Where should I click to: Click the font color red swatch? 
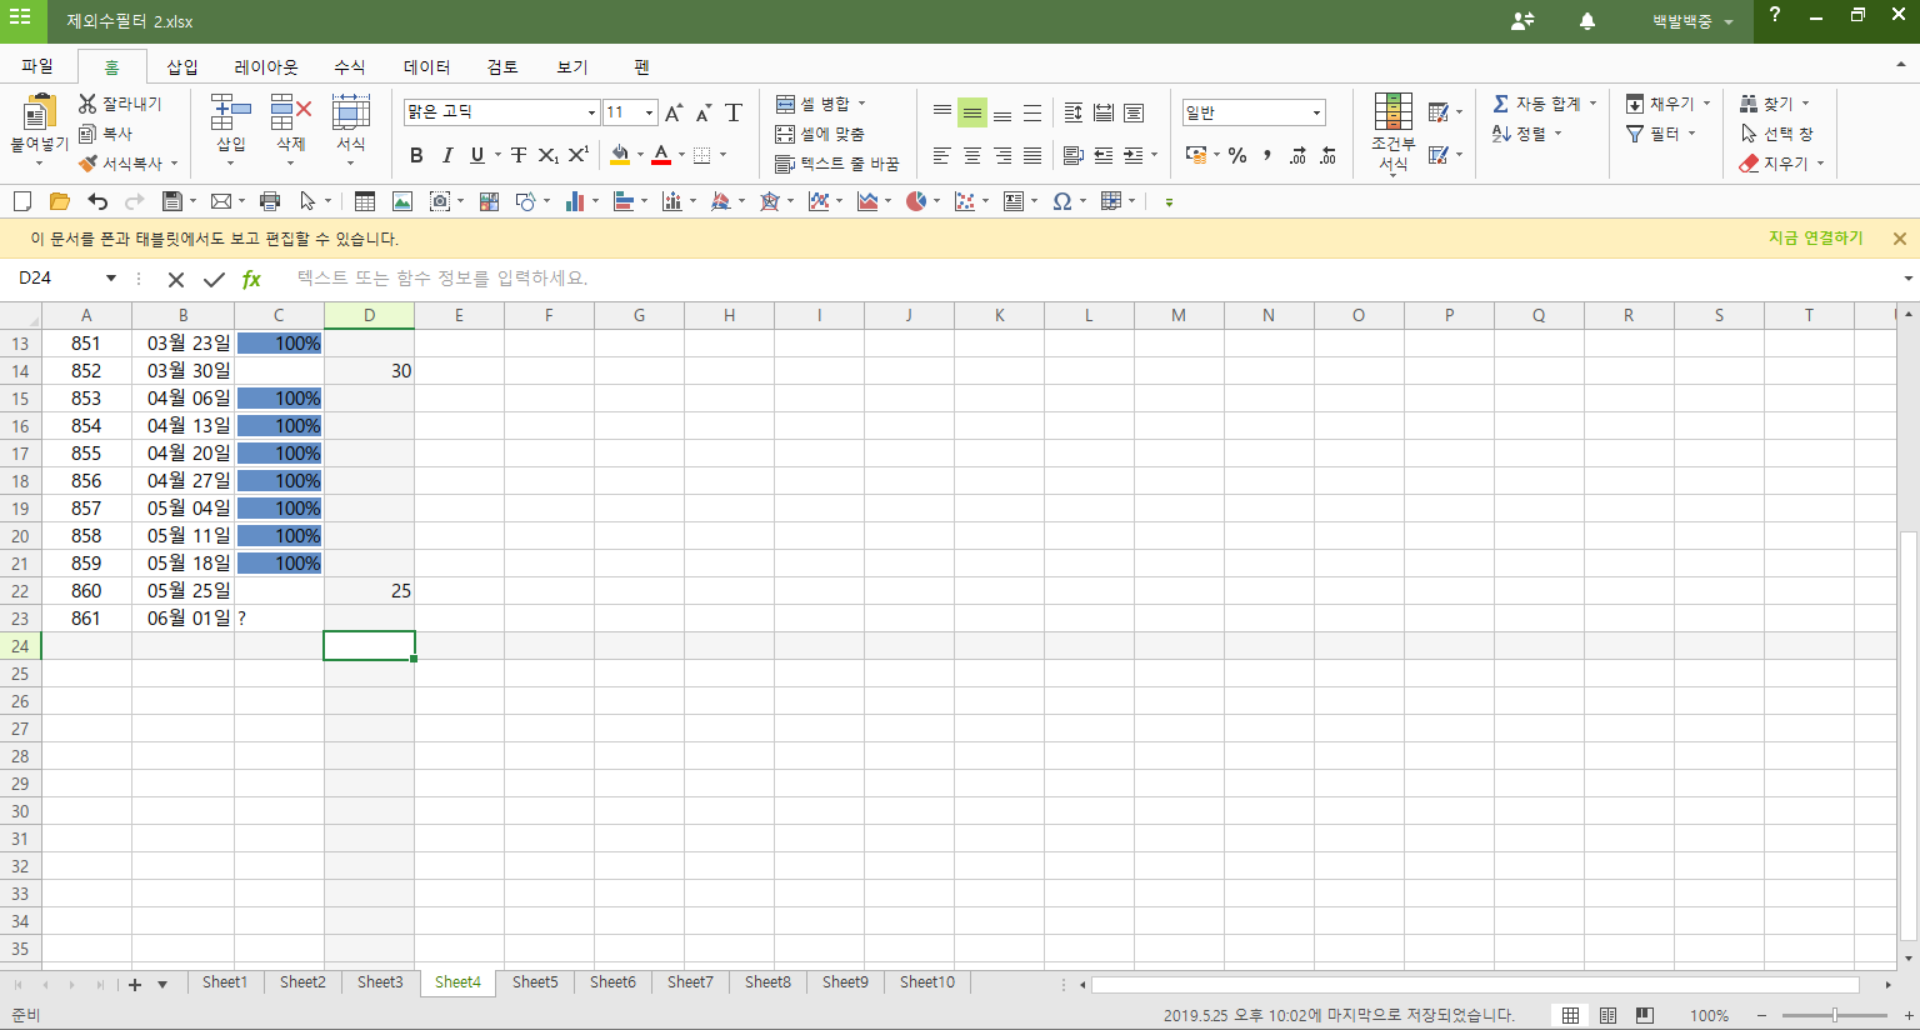click(x=661, y=155)
